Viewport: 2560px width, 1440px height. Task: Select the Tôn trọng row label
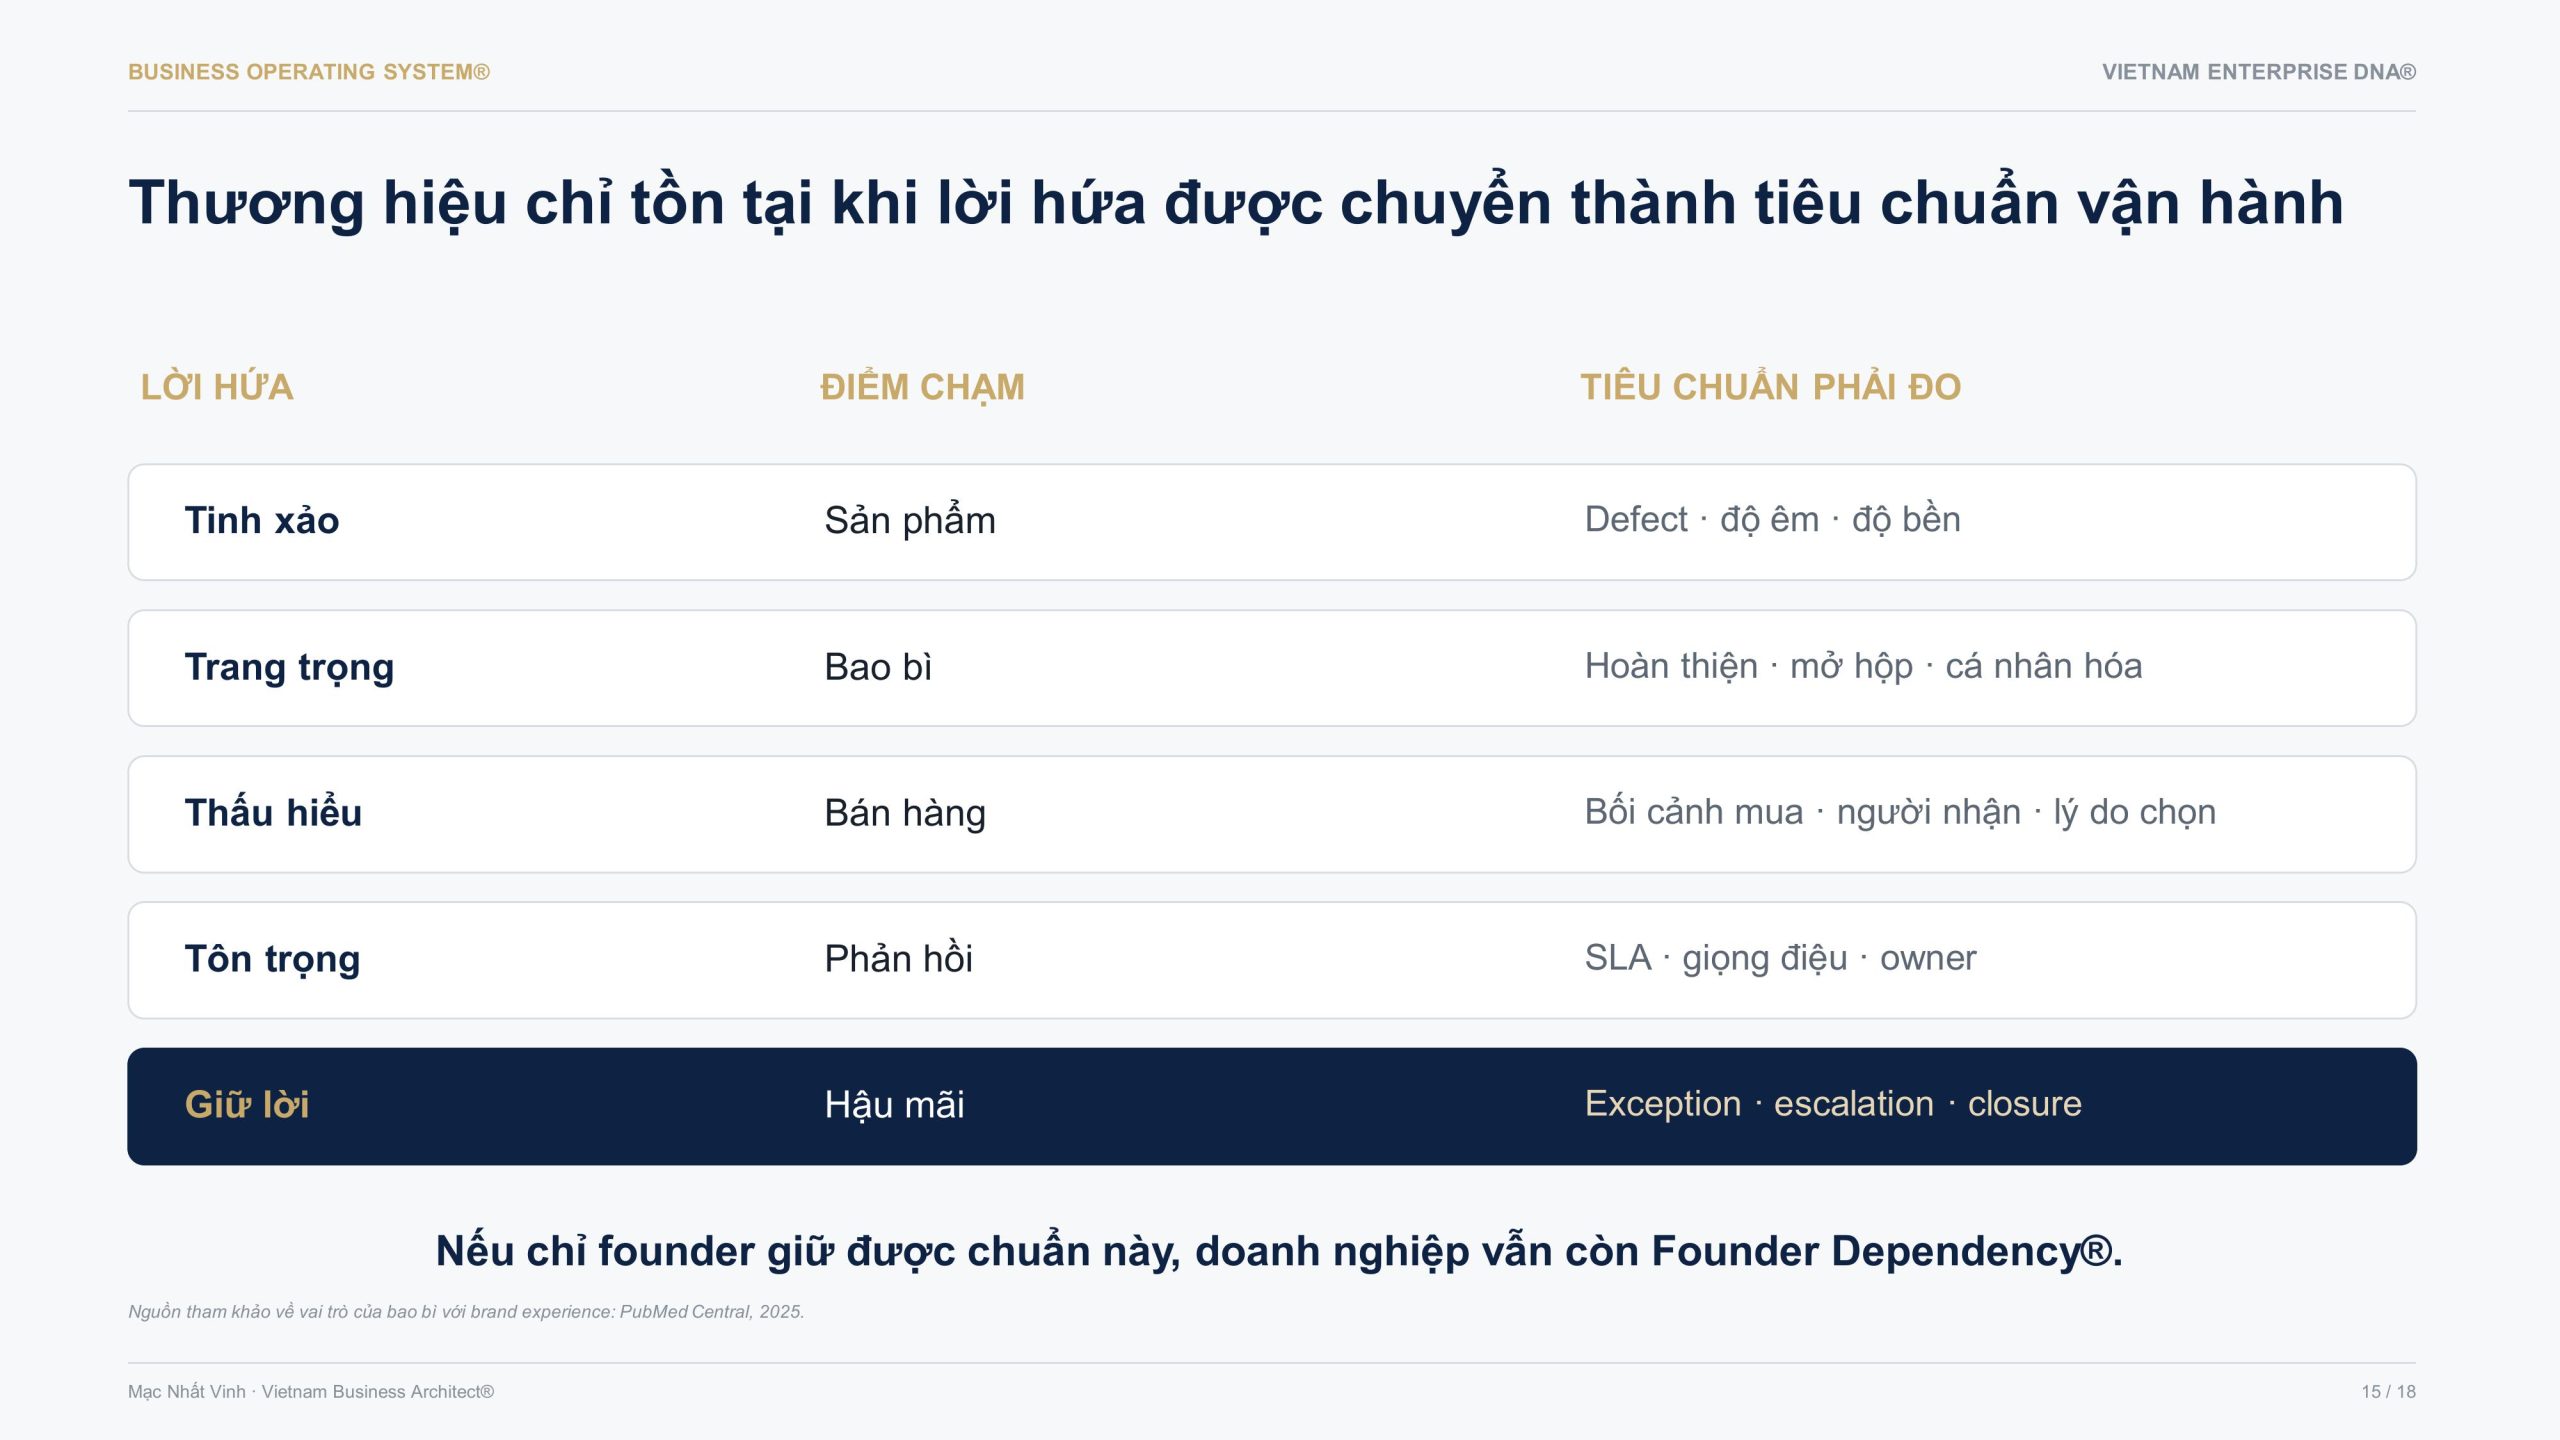272,960
